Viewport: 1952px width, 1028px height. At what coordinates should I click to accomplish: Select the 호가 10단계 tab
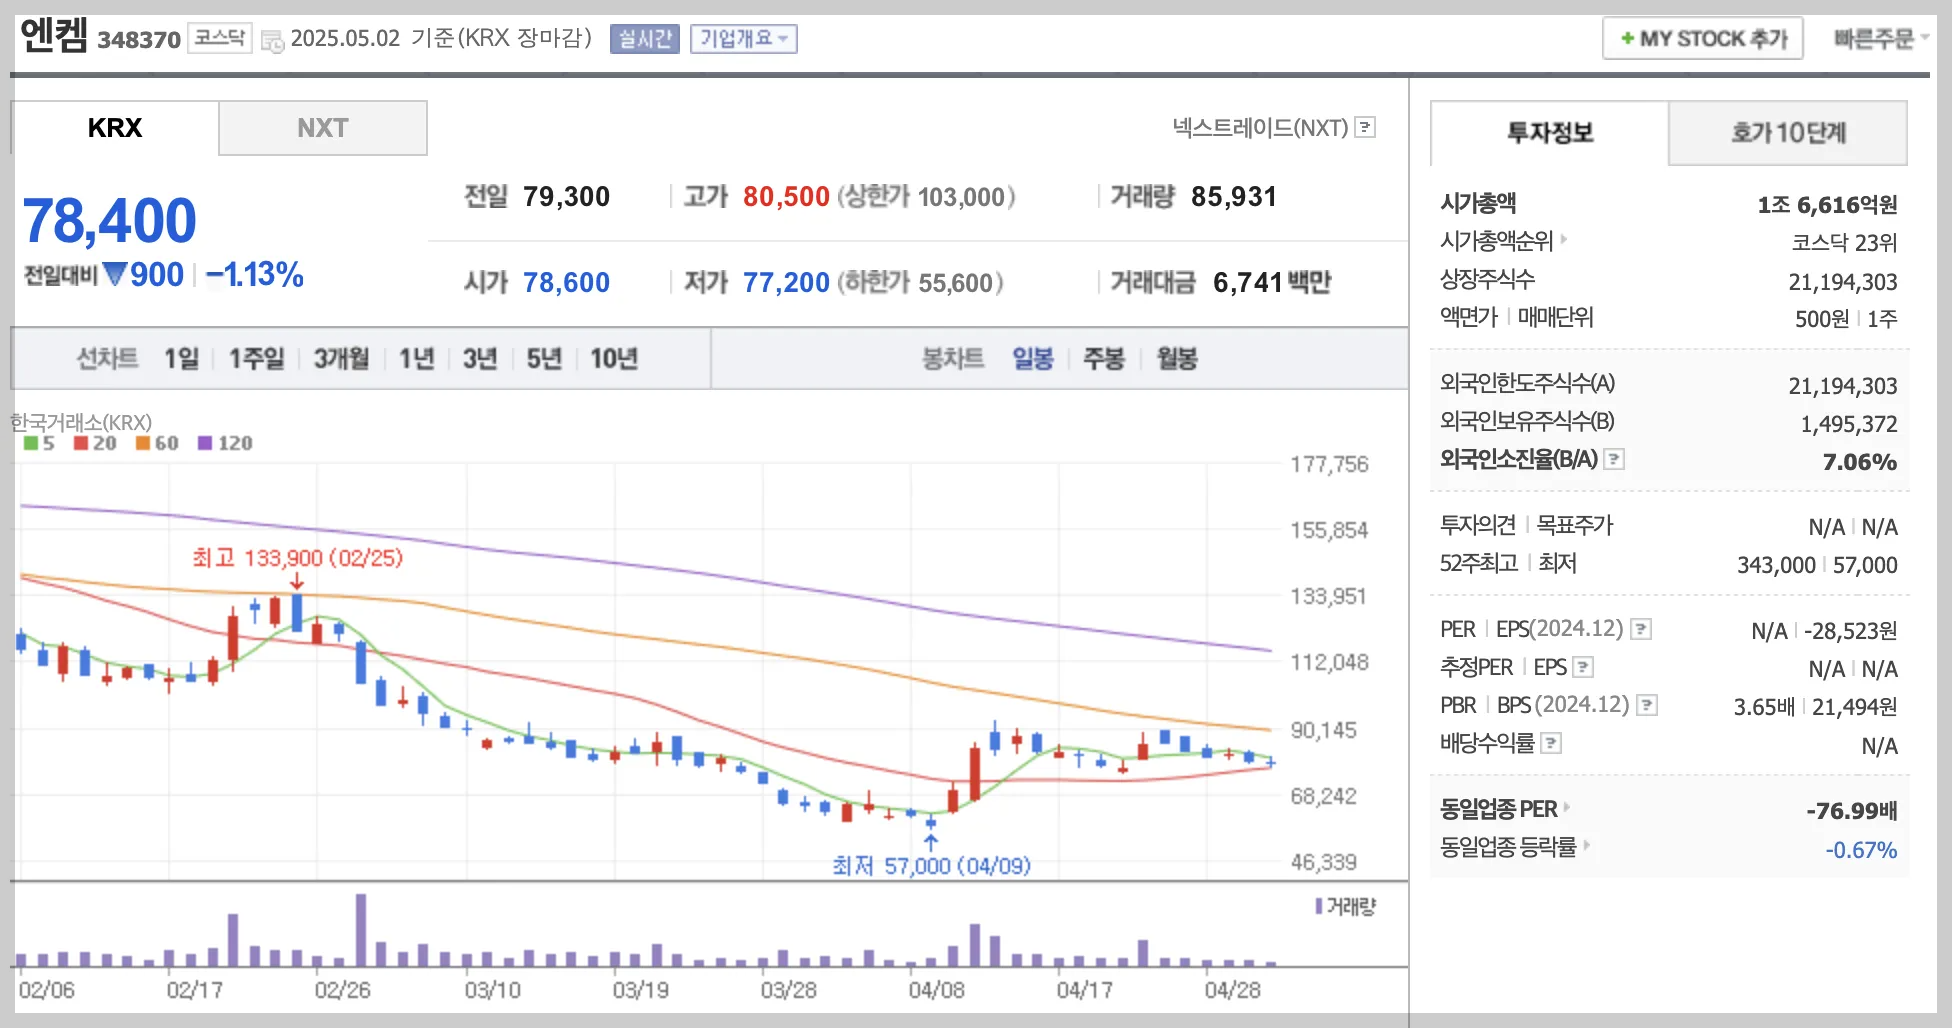click(1788, 133)
